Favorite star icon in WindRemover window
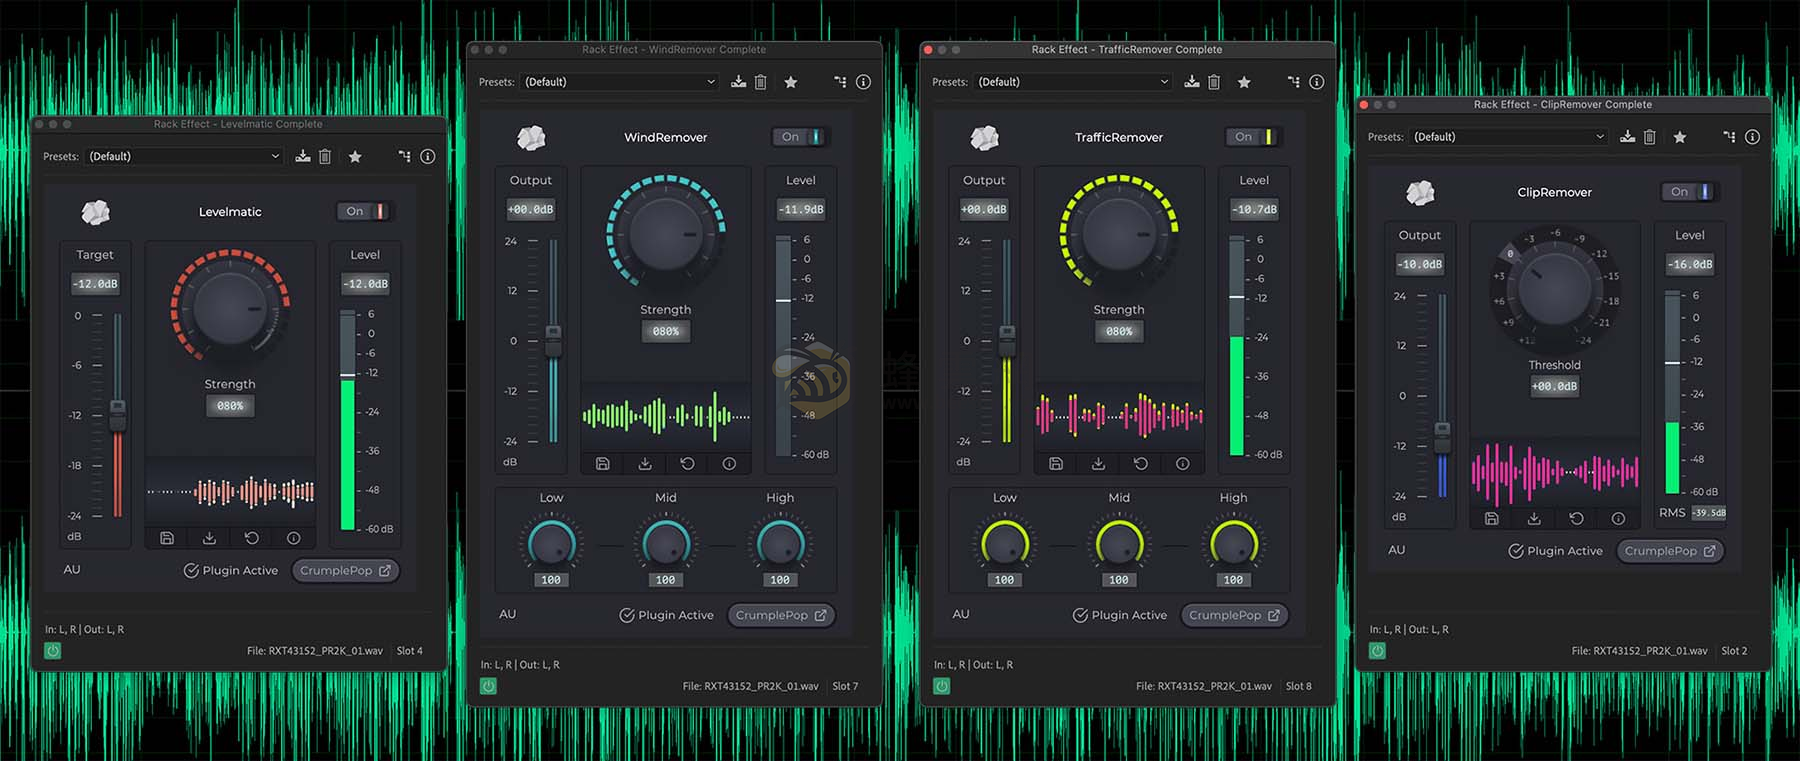The height and width of the screenshot is (761, 1800). coord(791,82)
